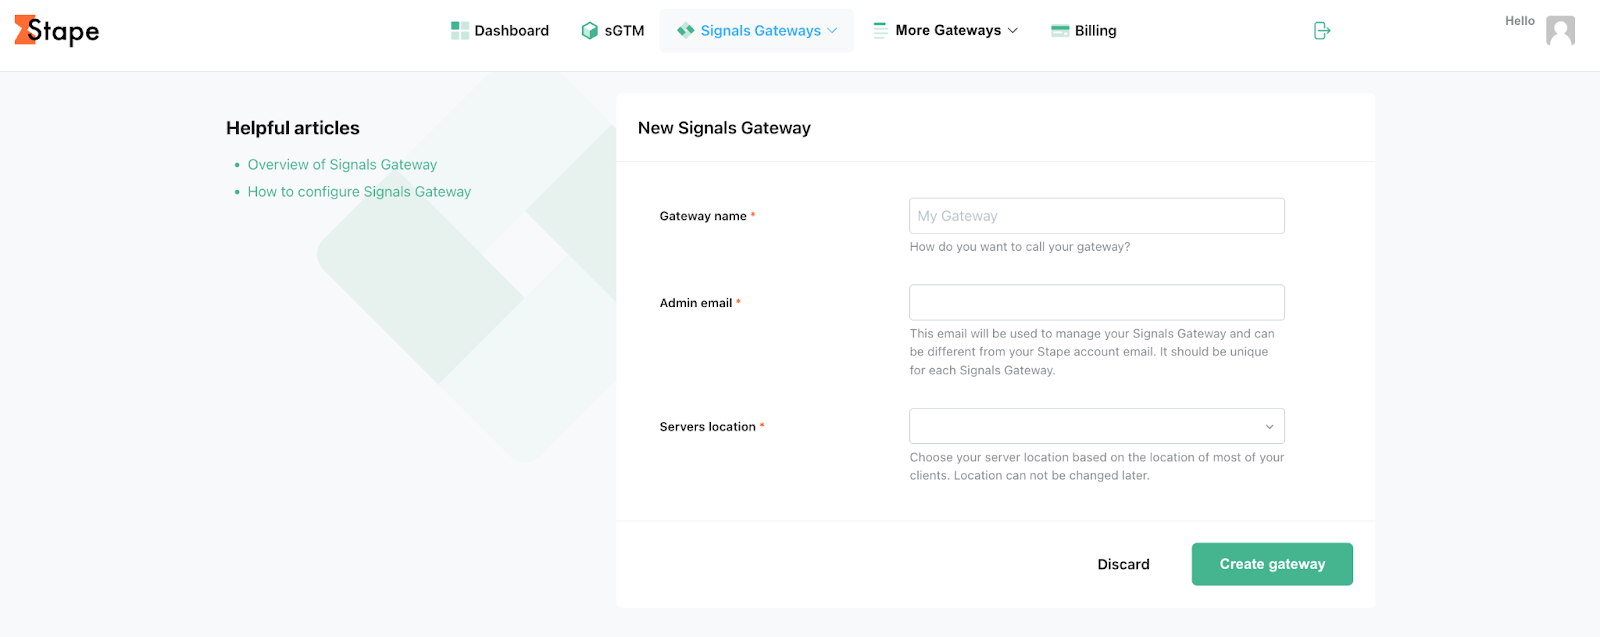
Task: Open the Servers location dropdown
Action: (x=1097, y=426)
